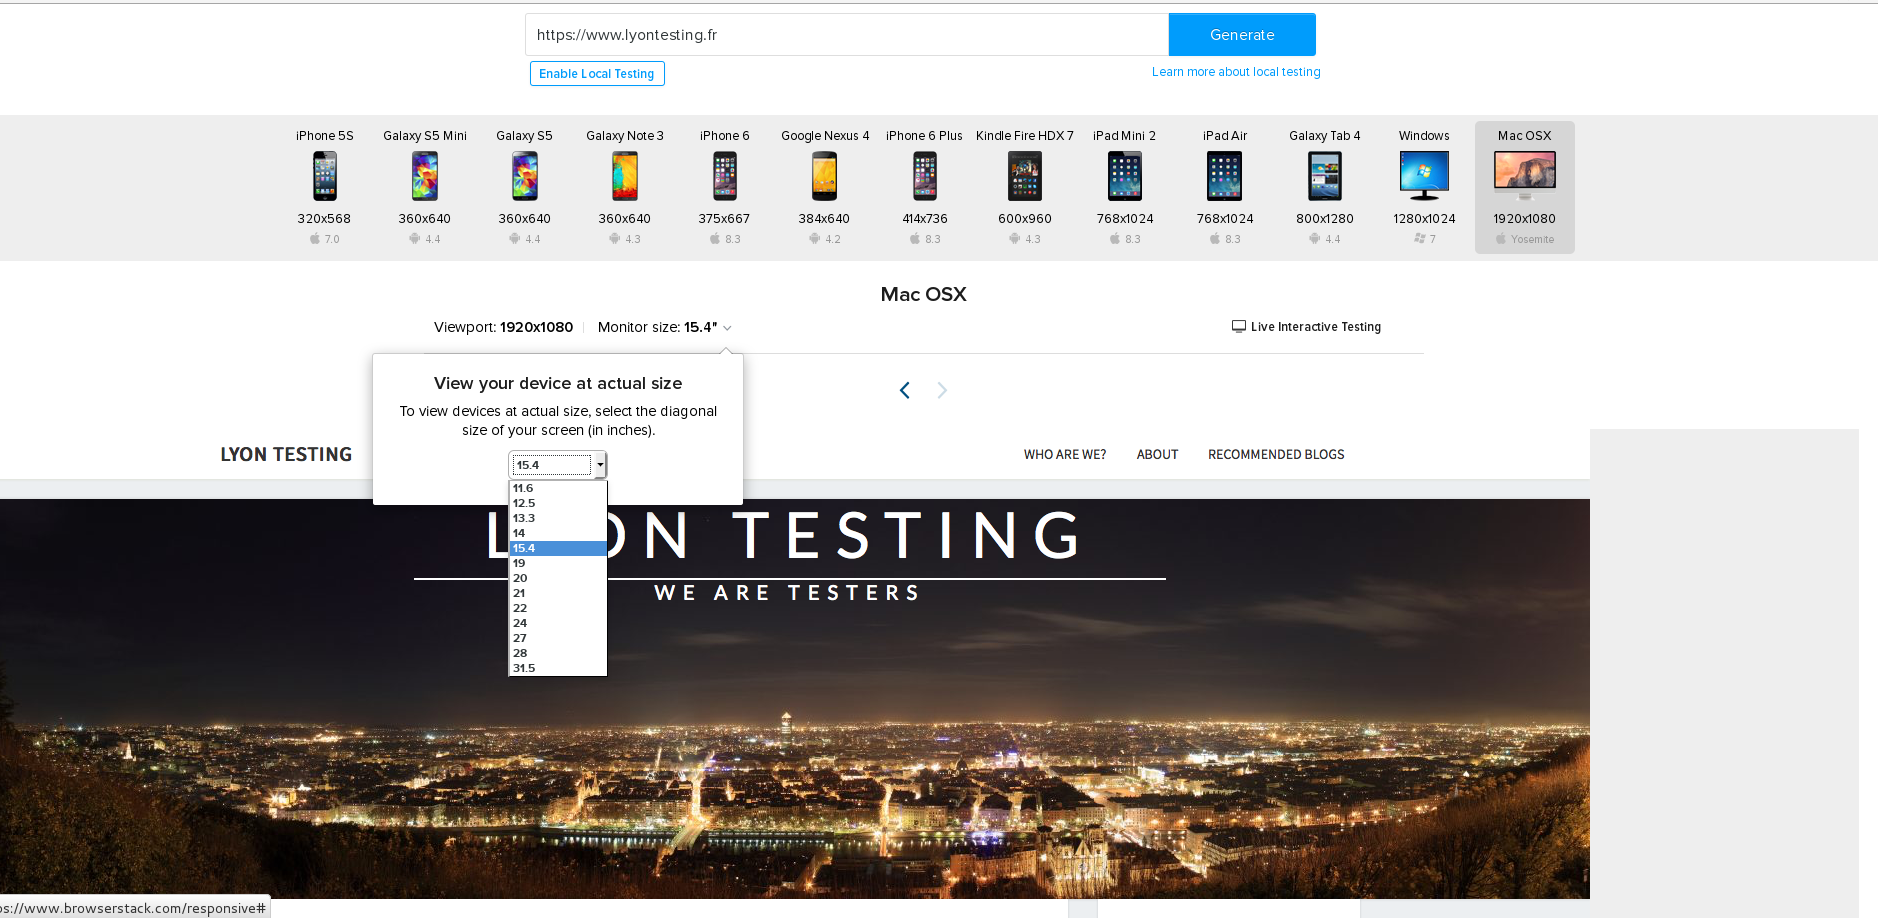Select the Kindle Fire HDX 7 icon
The width and height of the screenshot is (1878, 918).
(x=1024, y=176)
